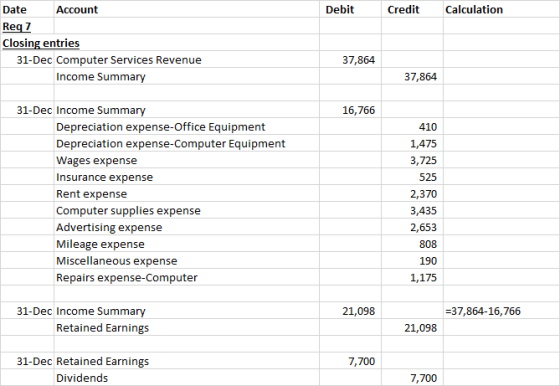Select the Computer supplies expense cell
The width and height of the screenshot is (560, 386).
click(186, 211)
